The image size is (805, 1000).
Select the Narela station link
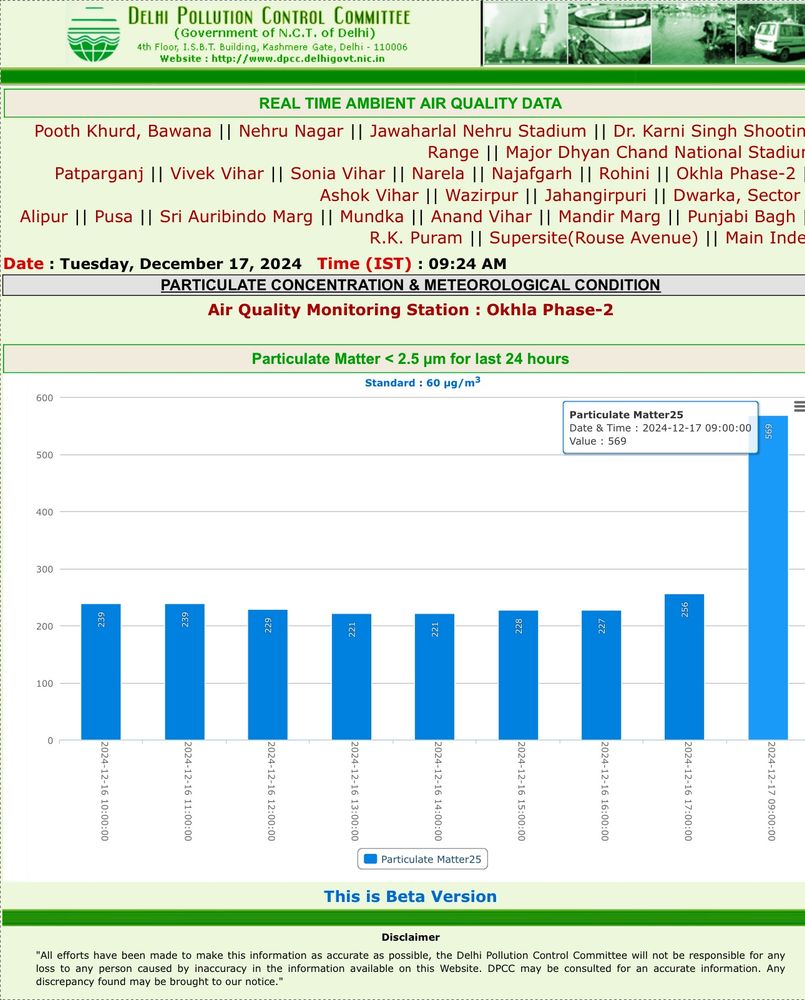tap(438, 173)
